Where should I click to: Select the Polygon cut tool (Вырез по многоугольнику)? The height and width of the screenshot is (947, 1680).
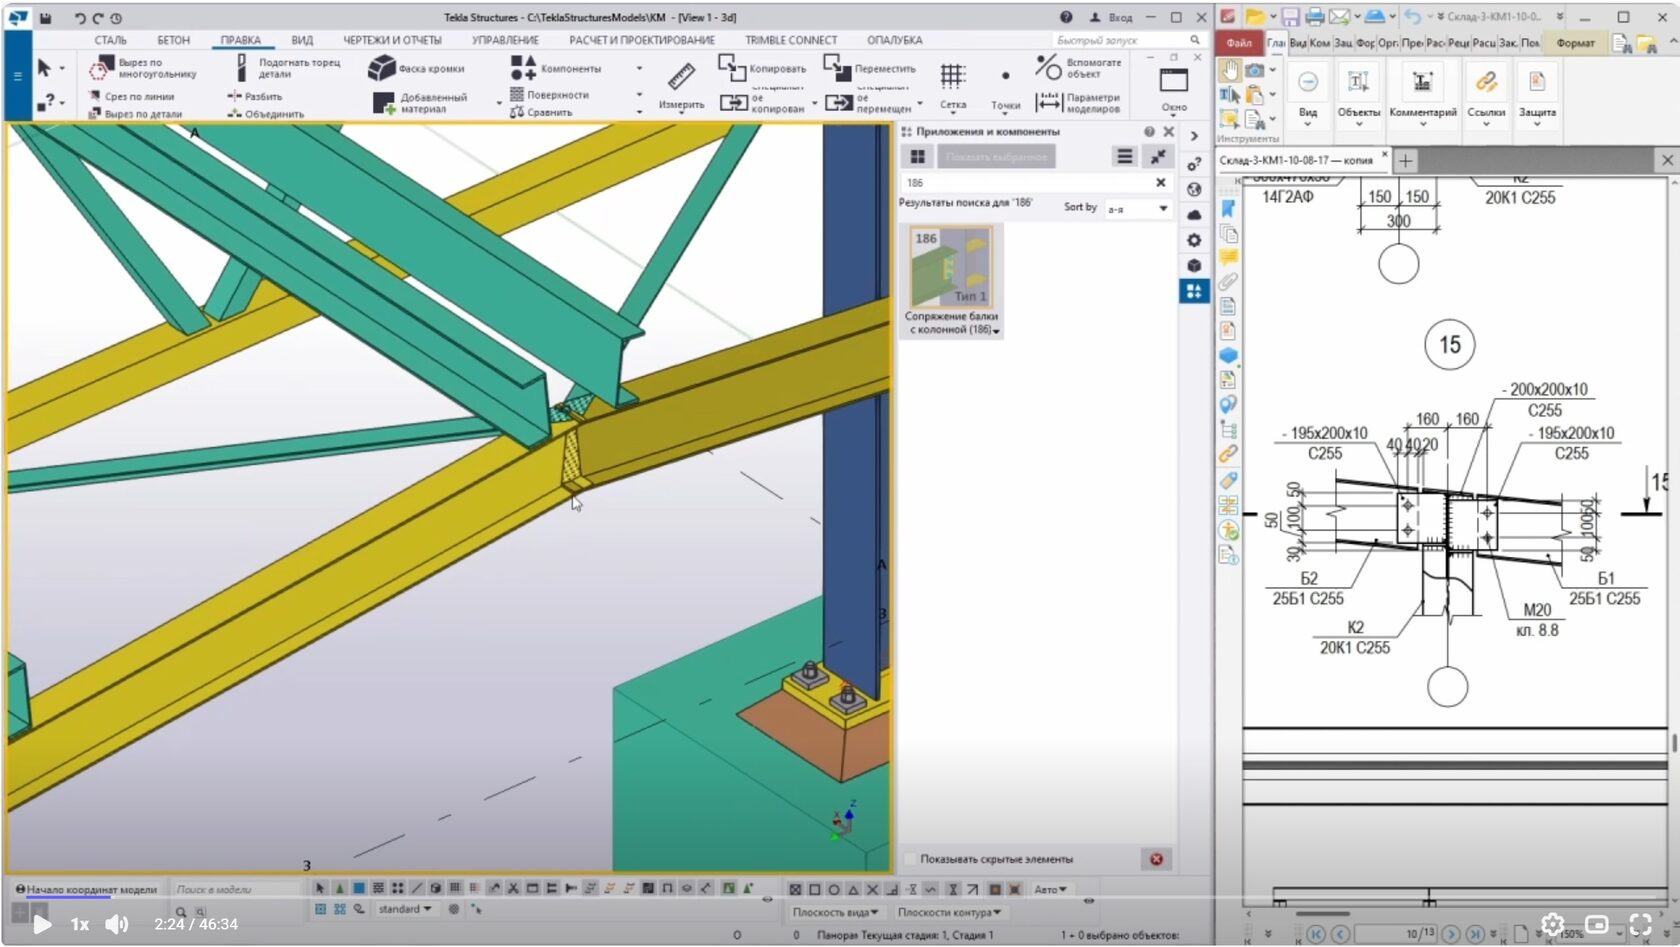coord(142,68)
